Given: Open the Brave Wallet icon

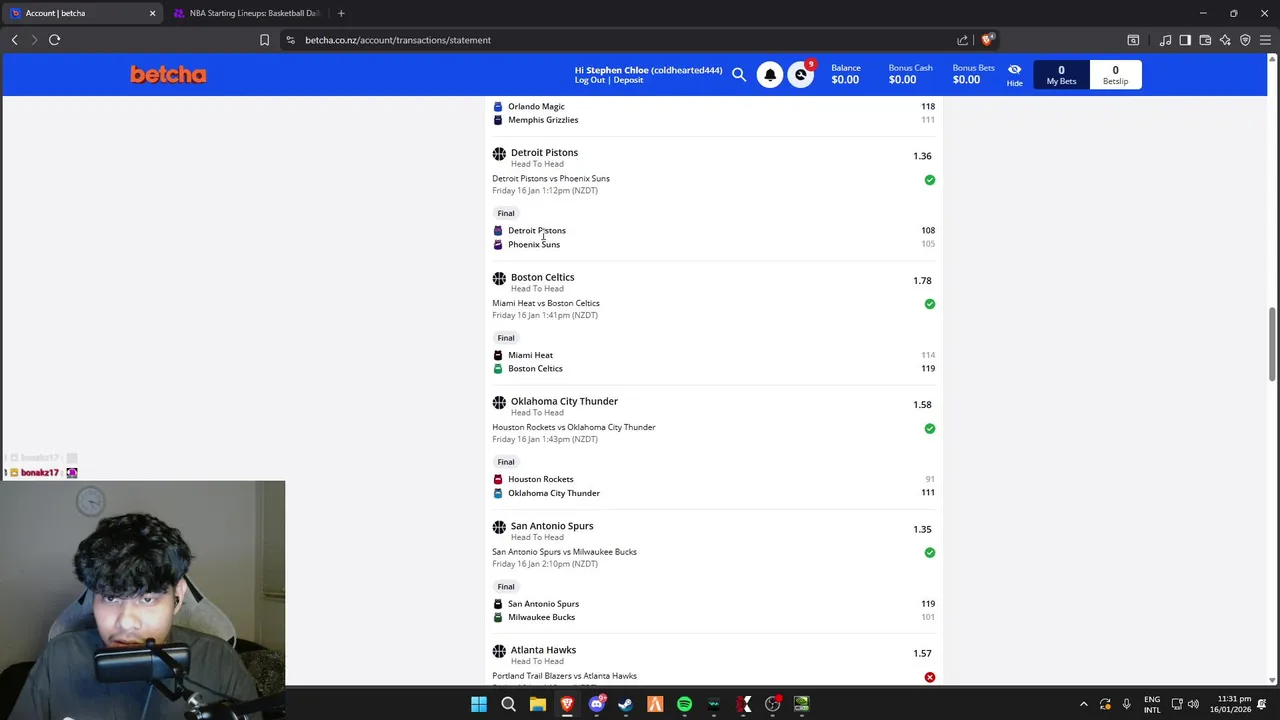Looking at the screenshot, I should point(1205,40).
